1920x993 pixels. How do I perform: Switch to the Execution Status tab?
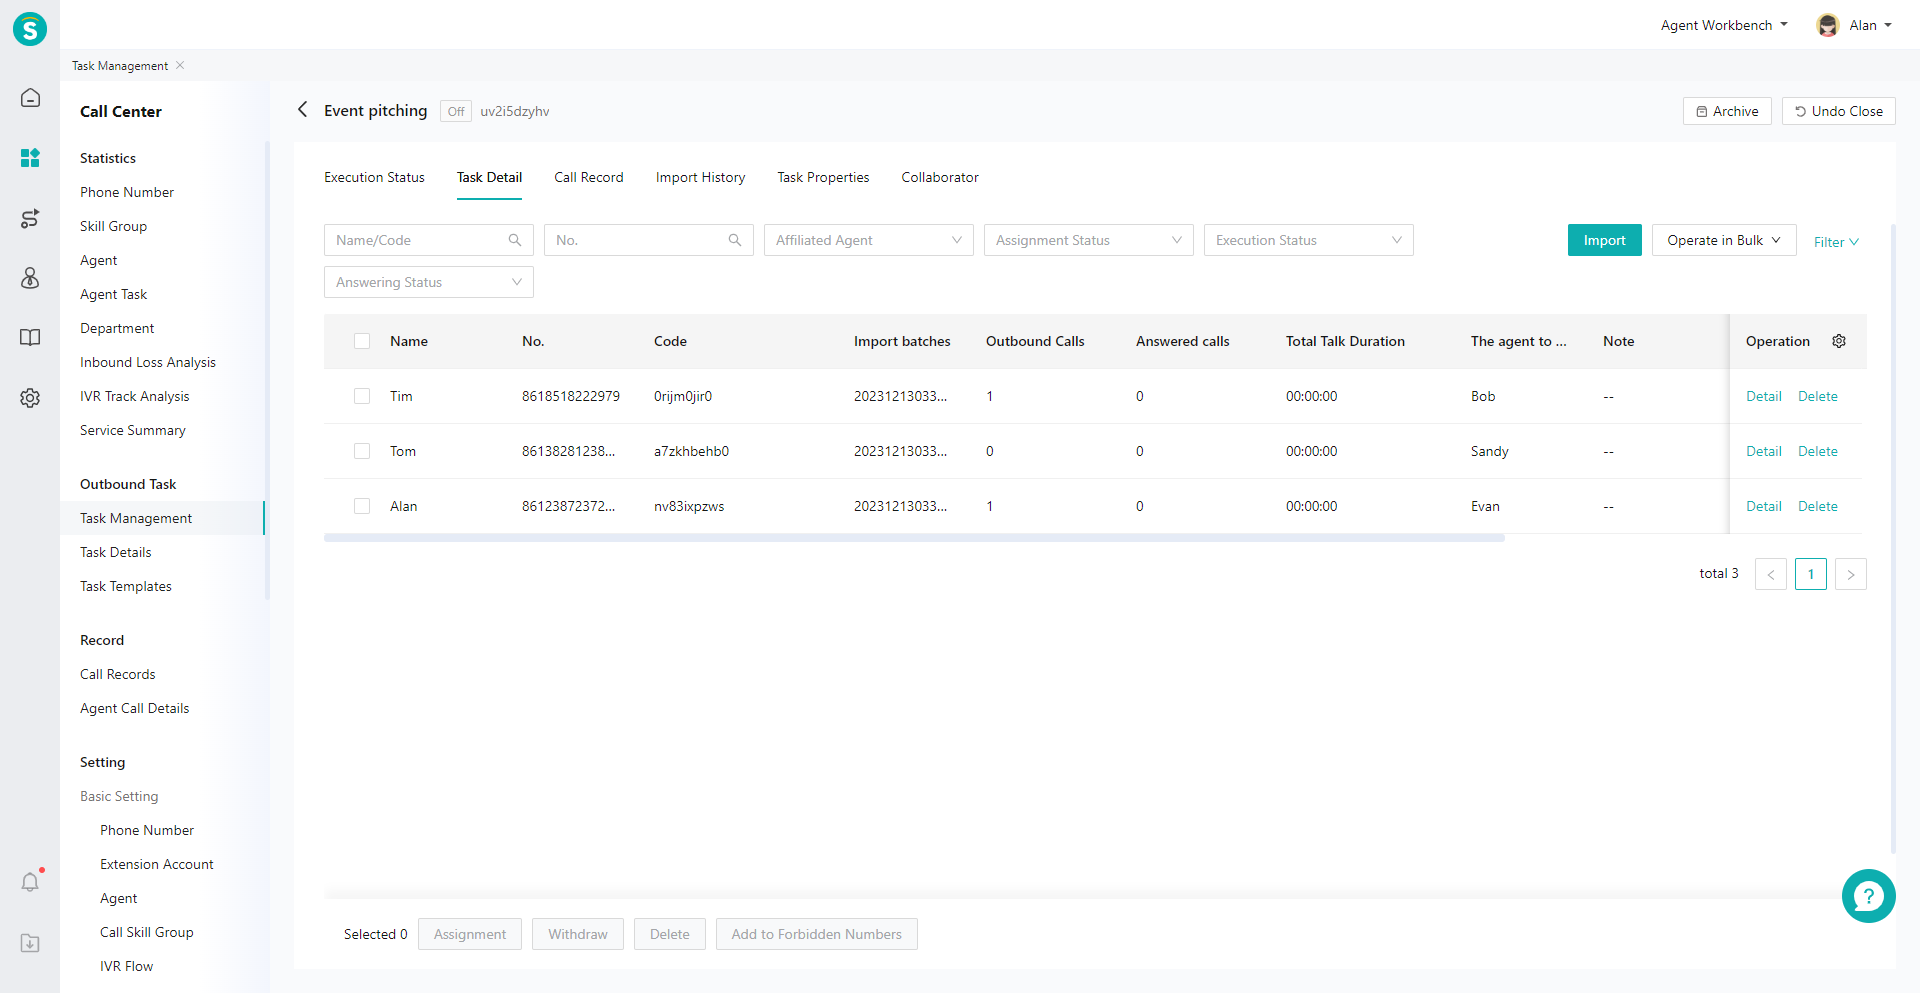point(374,177)
